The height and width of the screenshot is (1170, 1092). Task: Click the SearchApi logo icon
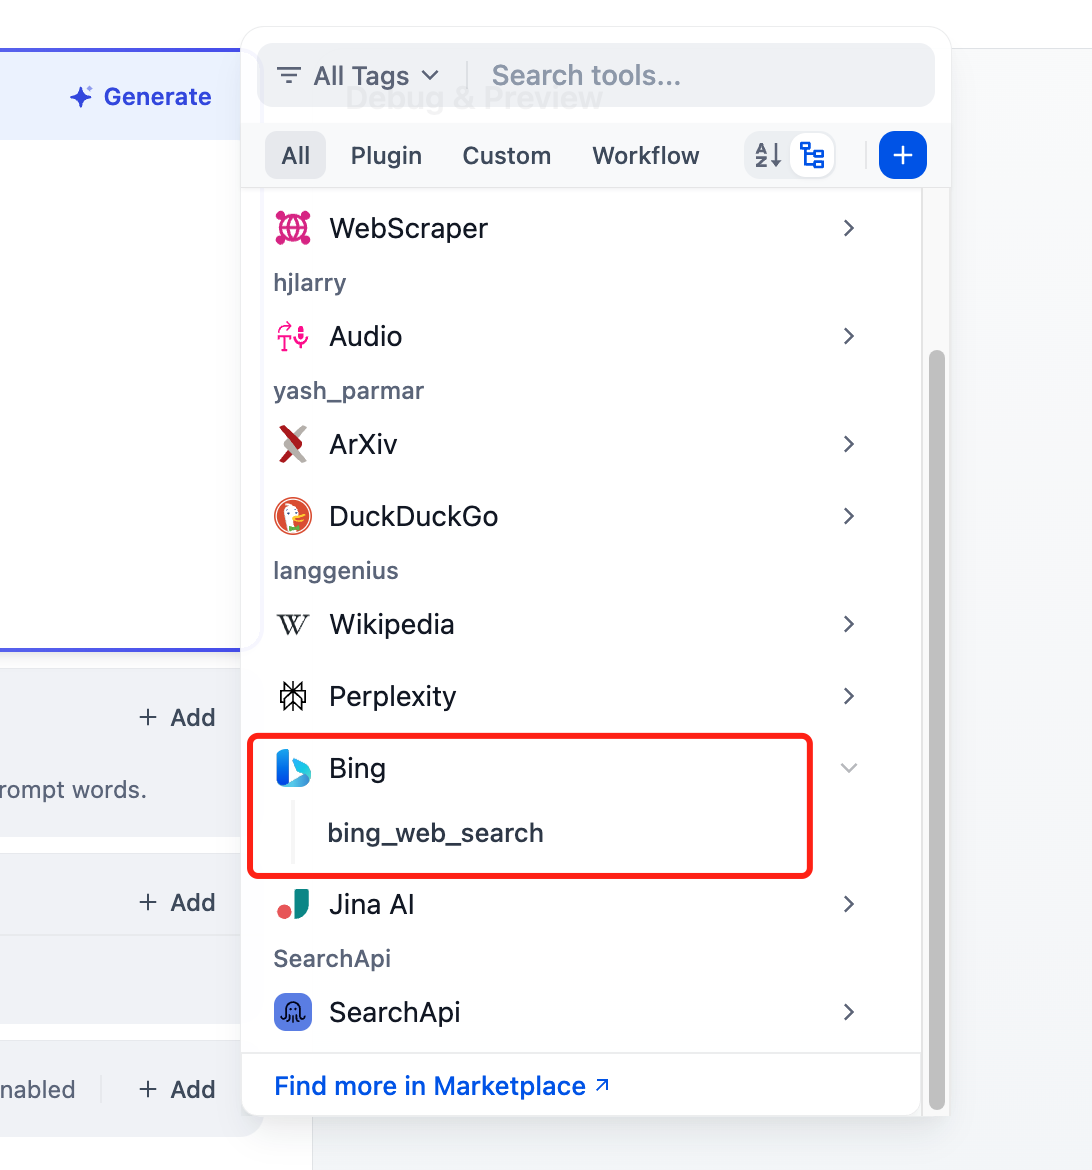point(293,1012)
